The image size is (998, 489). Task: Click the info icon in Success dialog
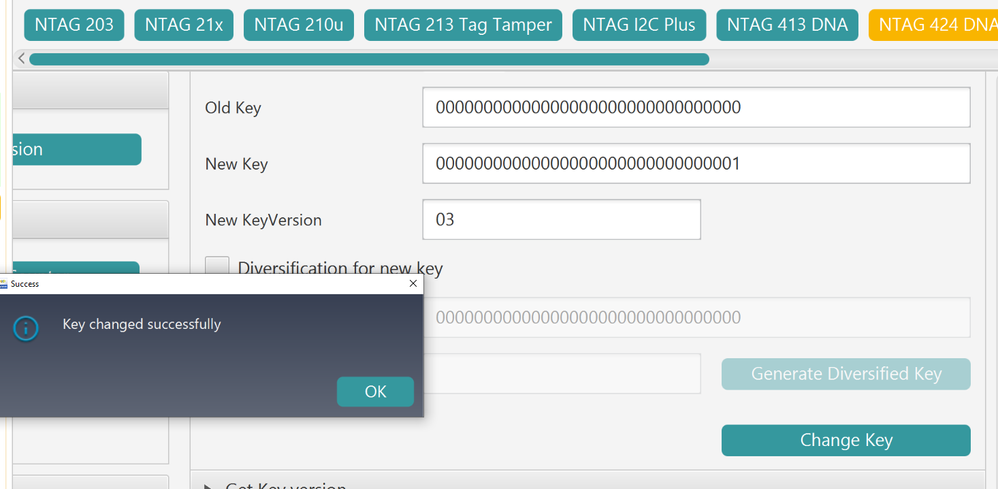coord(25,329)
